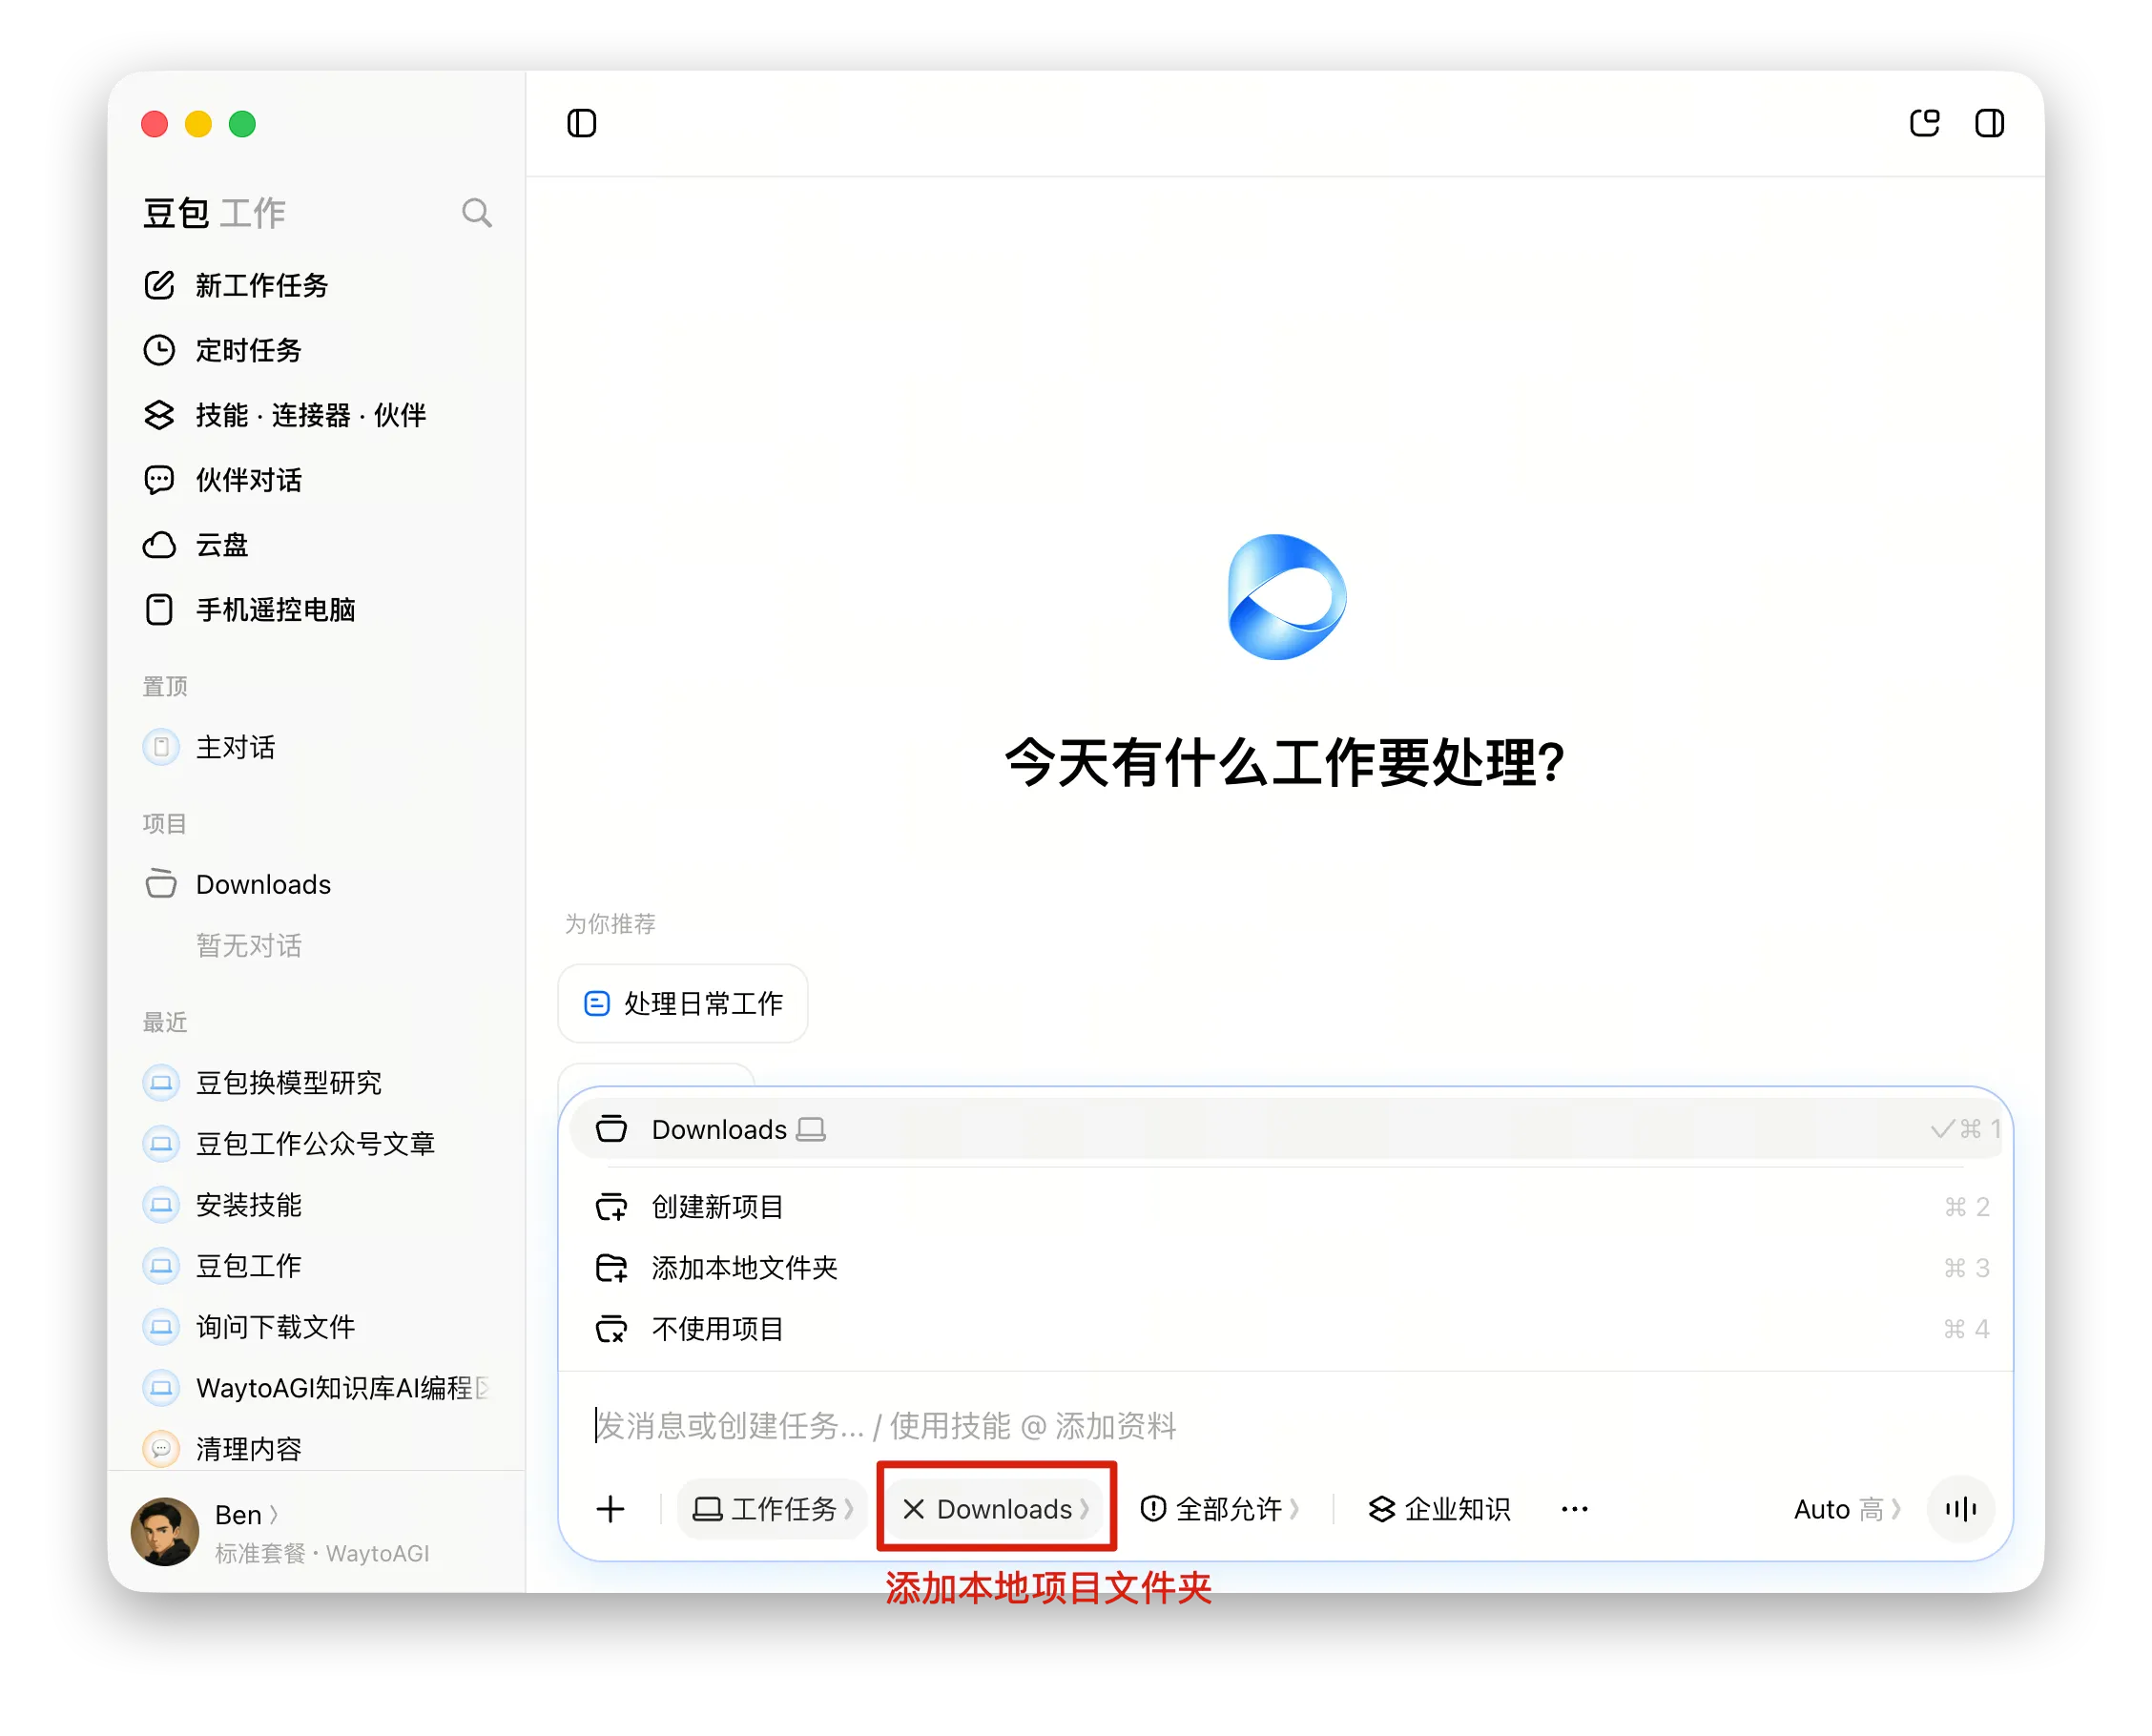Open search in the sidebar
Screen dimensions: 2152x1736
pyautogui.click(x=476, y=213)
